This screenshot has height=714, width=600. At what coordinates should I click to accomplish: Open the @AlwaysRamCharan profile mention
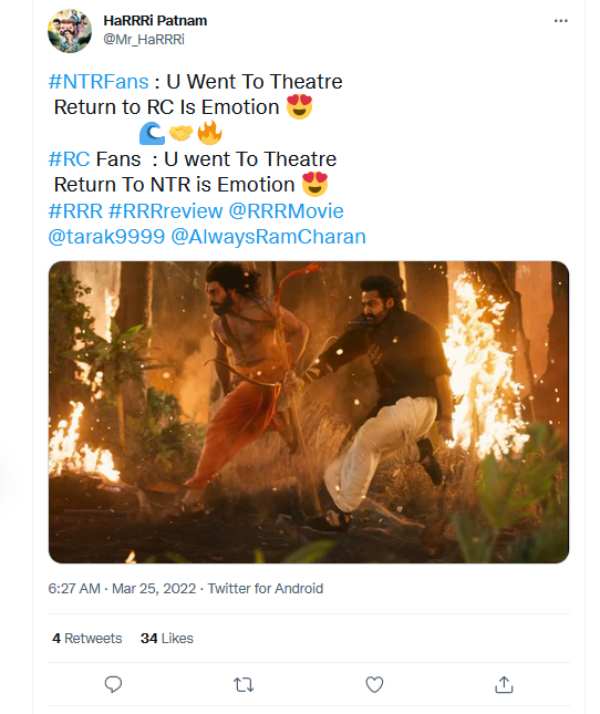pyautogui.click(x=269, y=237)
